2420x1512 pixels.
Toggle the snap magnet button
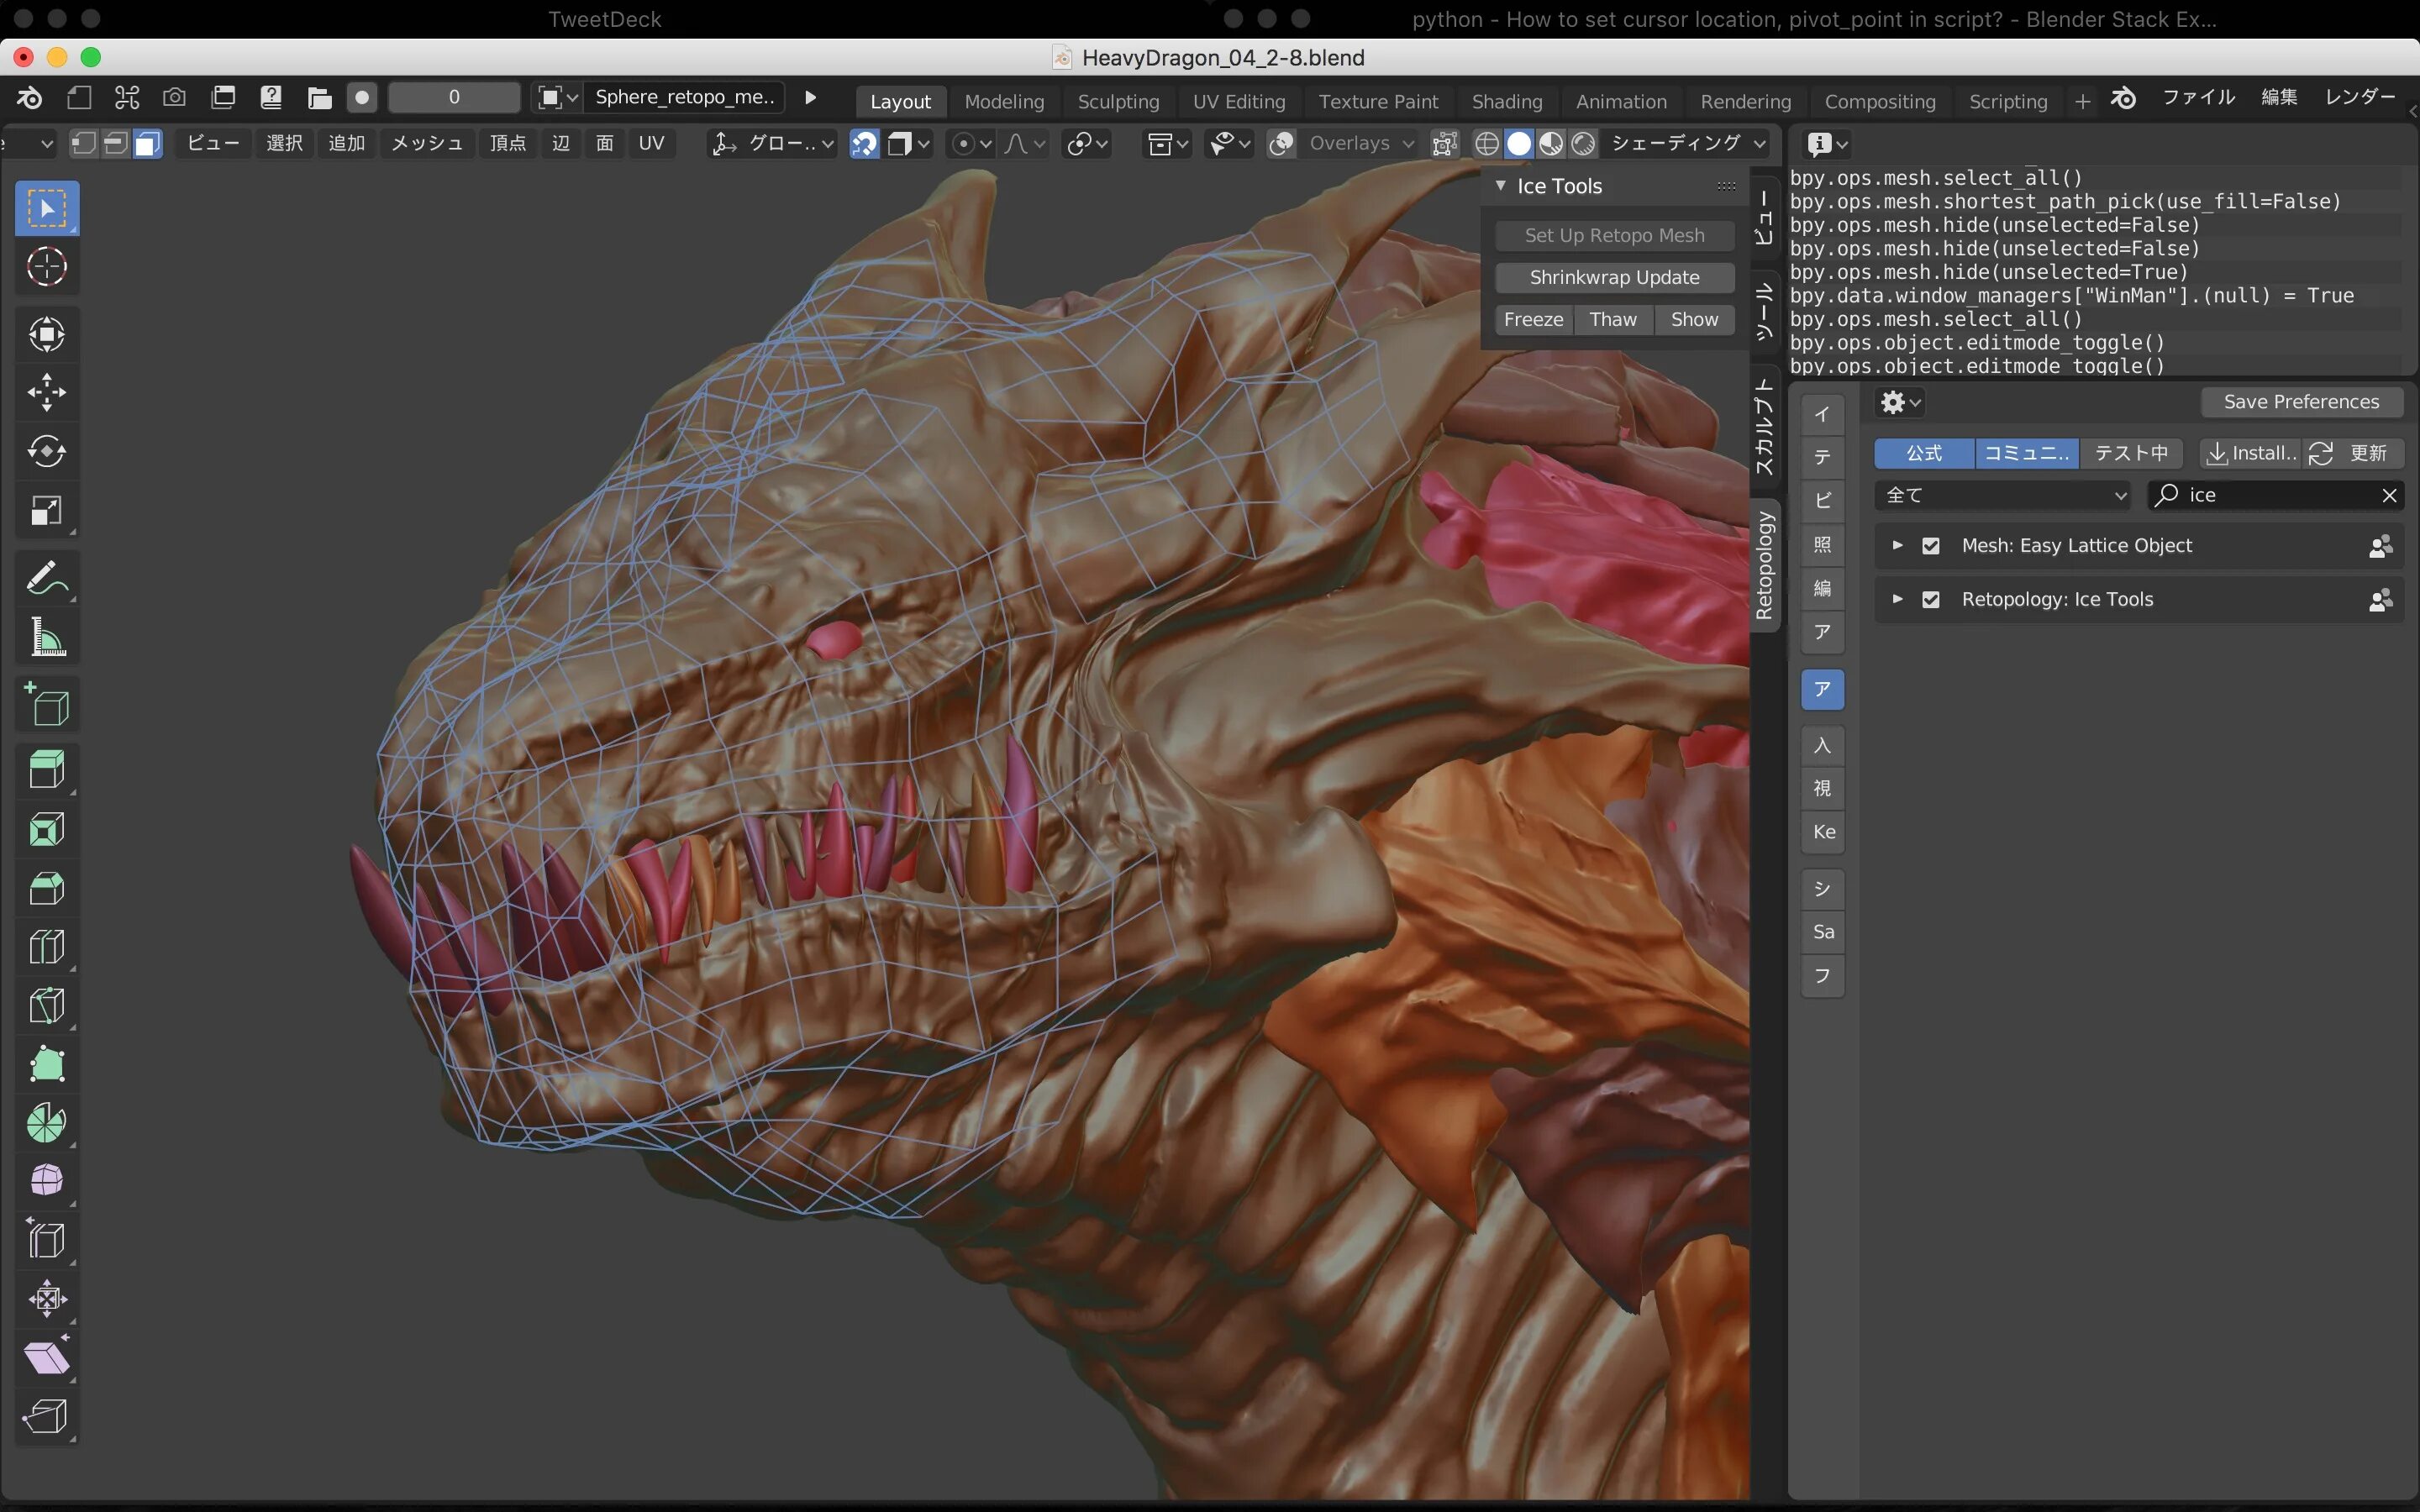[864, 144]
